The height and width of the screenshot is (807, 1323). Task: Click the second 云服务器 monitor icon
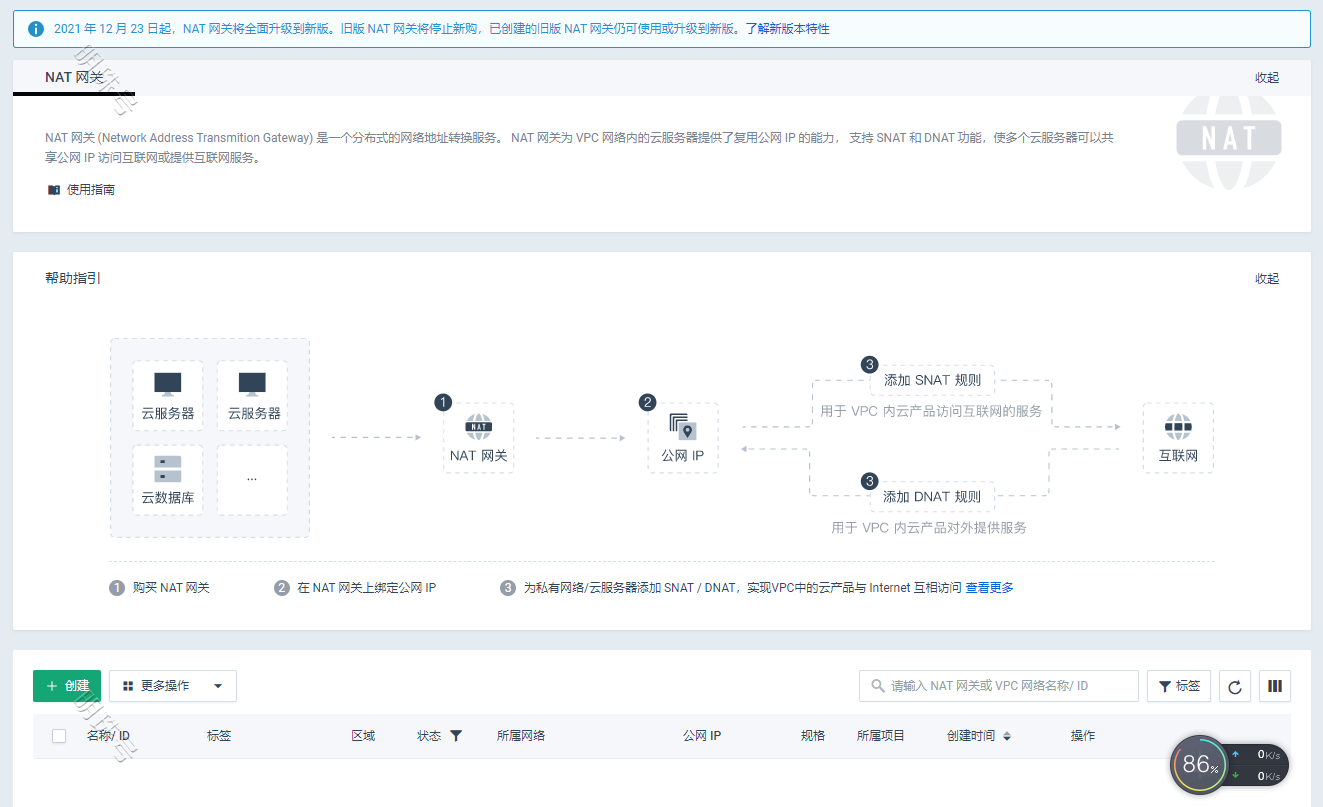pos(252,385)
